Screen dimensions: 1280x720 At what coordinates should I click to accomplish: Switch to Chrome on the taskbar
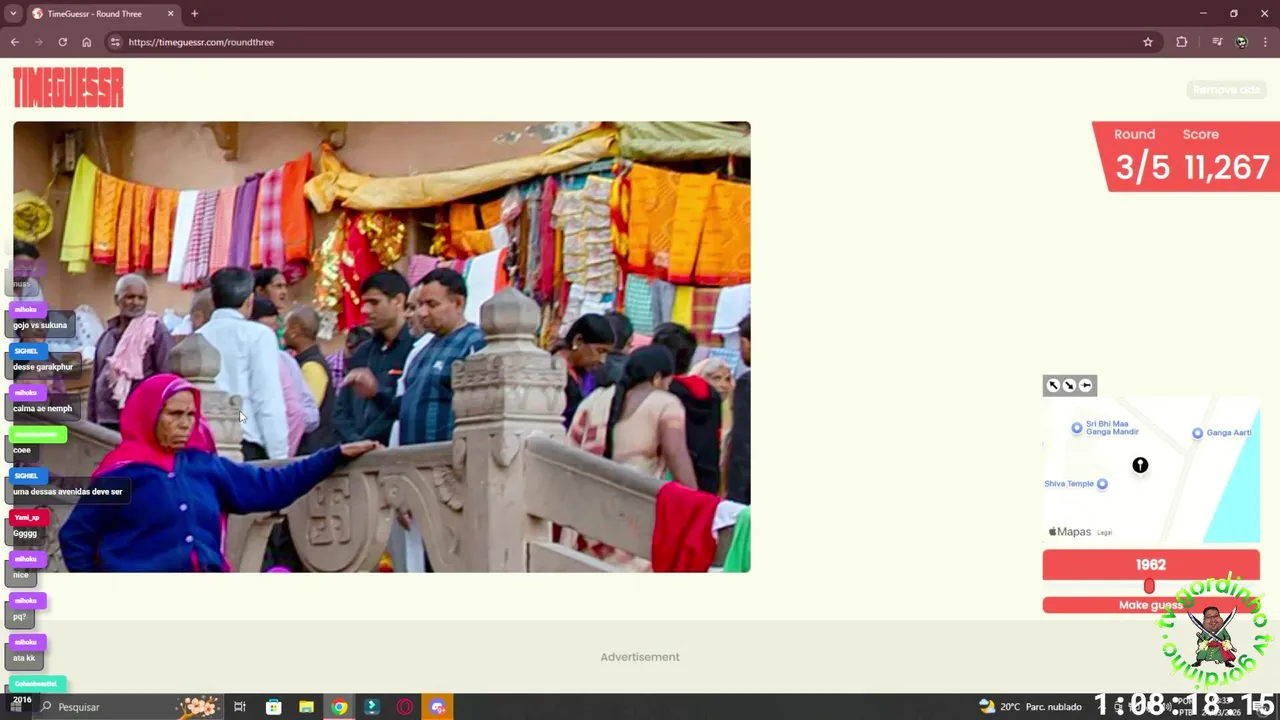tap(339, 707)
